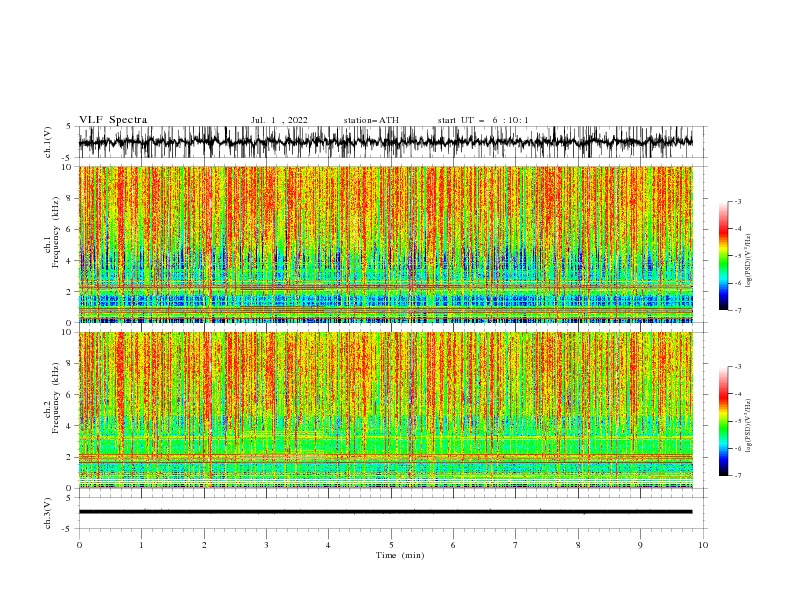Click the "-5" tick on ch.3(V) axis
Image resolution: width=792 pixels, height=612 pixels.
tap(68, 529)
